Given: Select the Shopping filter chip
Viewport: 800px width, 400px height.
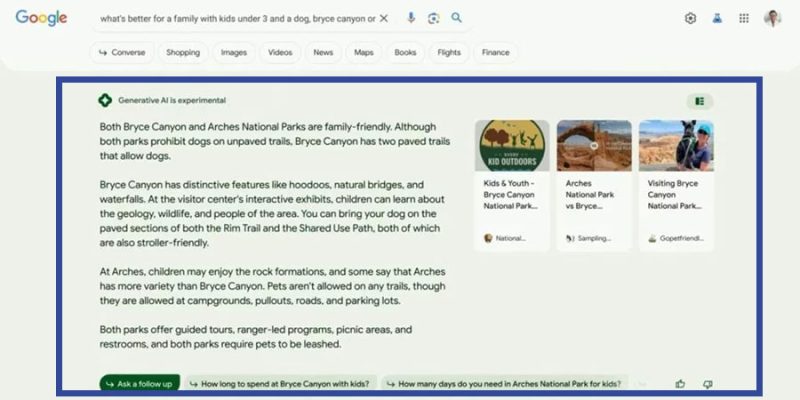Looking at the screenshot, I should coord(183,53).
